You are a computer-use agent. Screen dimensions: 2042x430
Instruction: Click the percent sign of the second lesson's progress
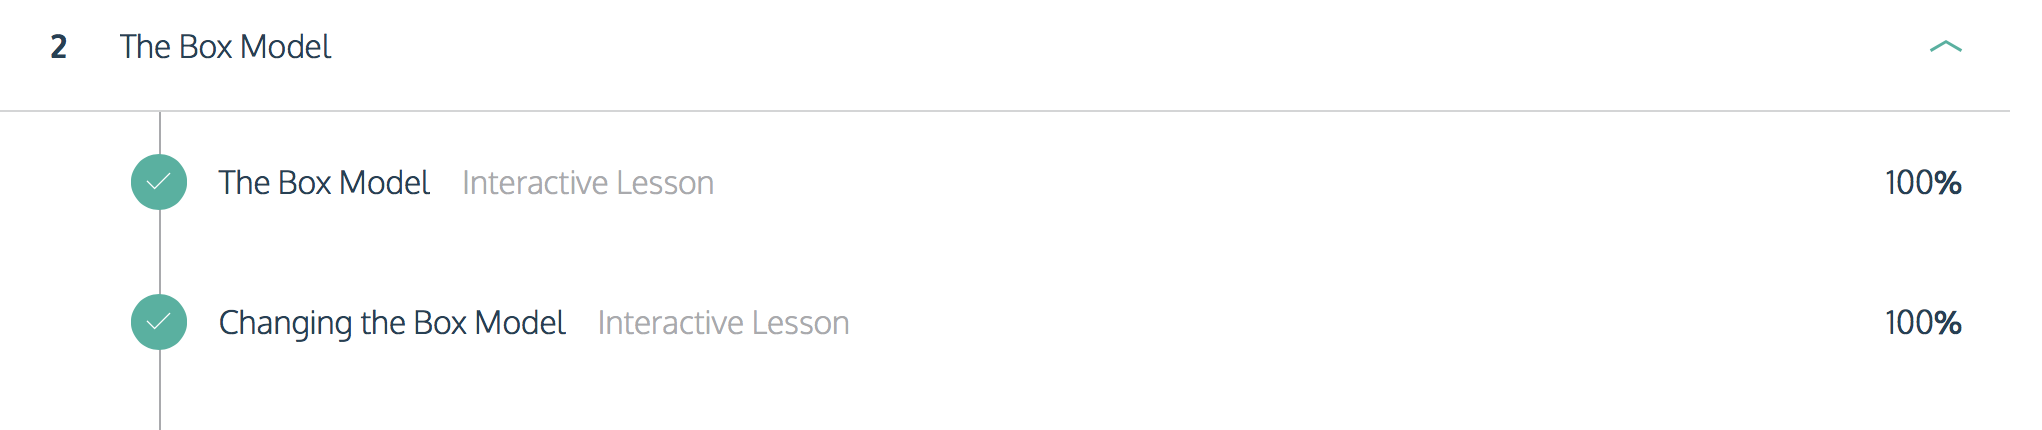pos(1947,323)
